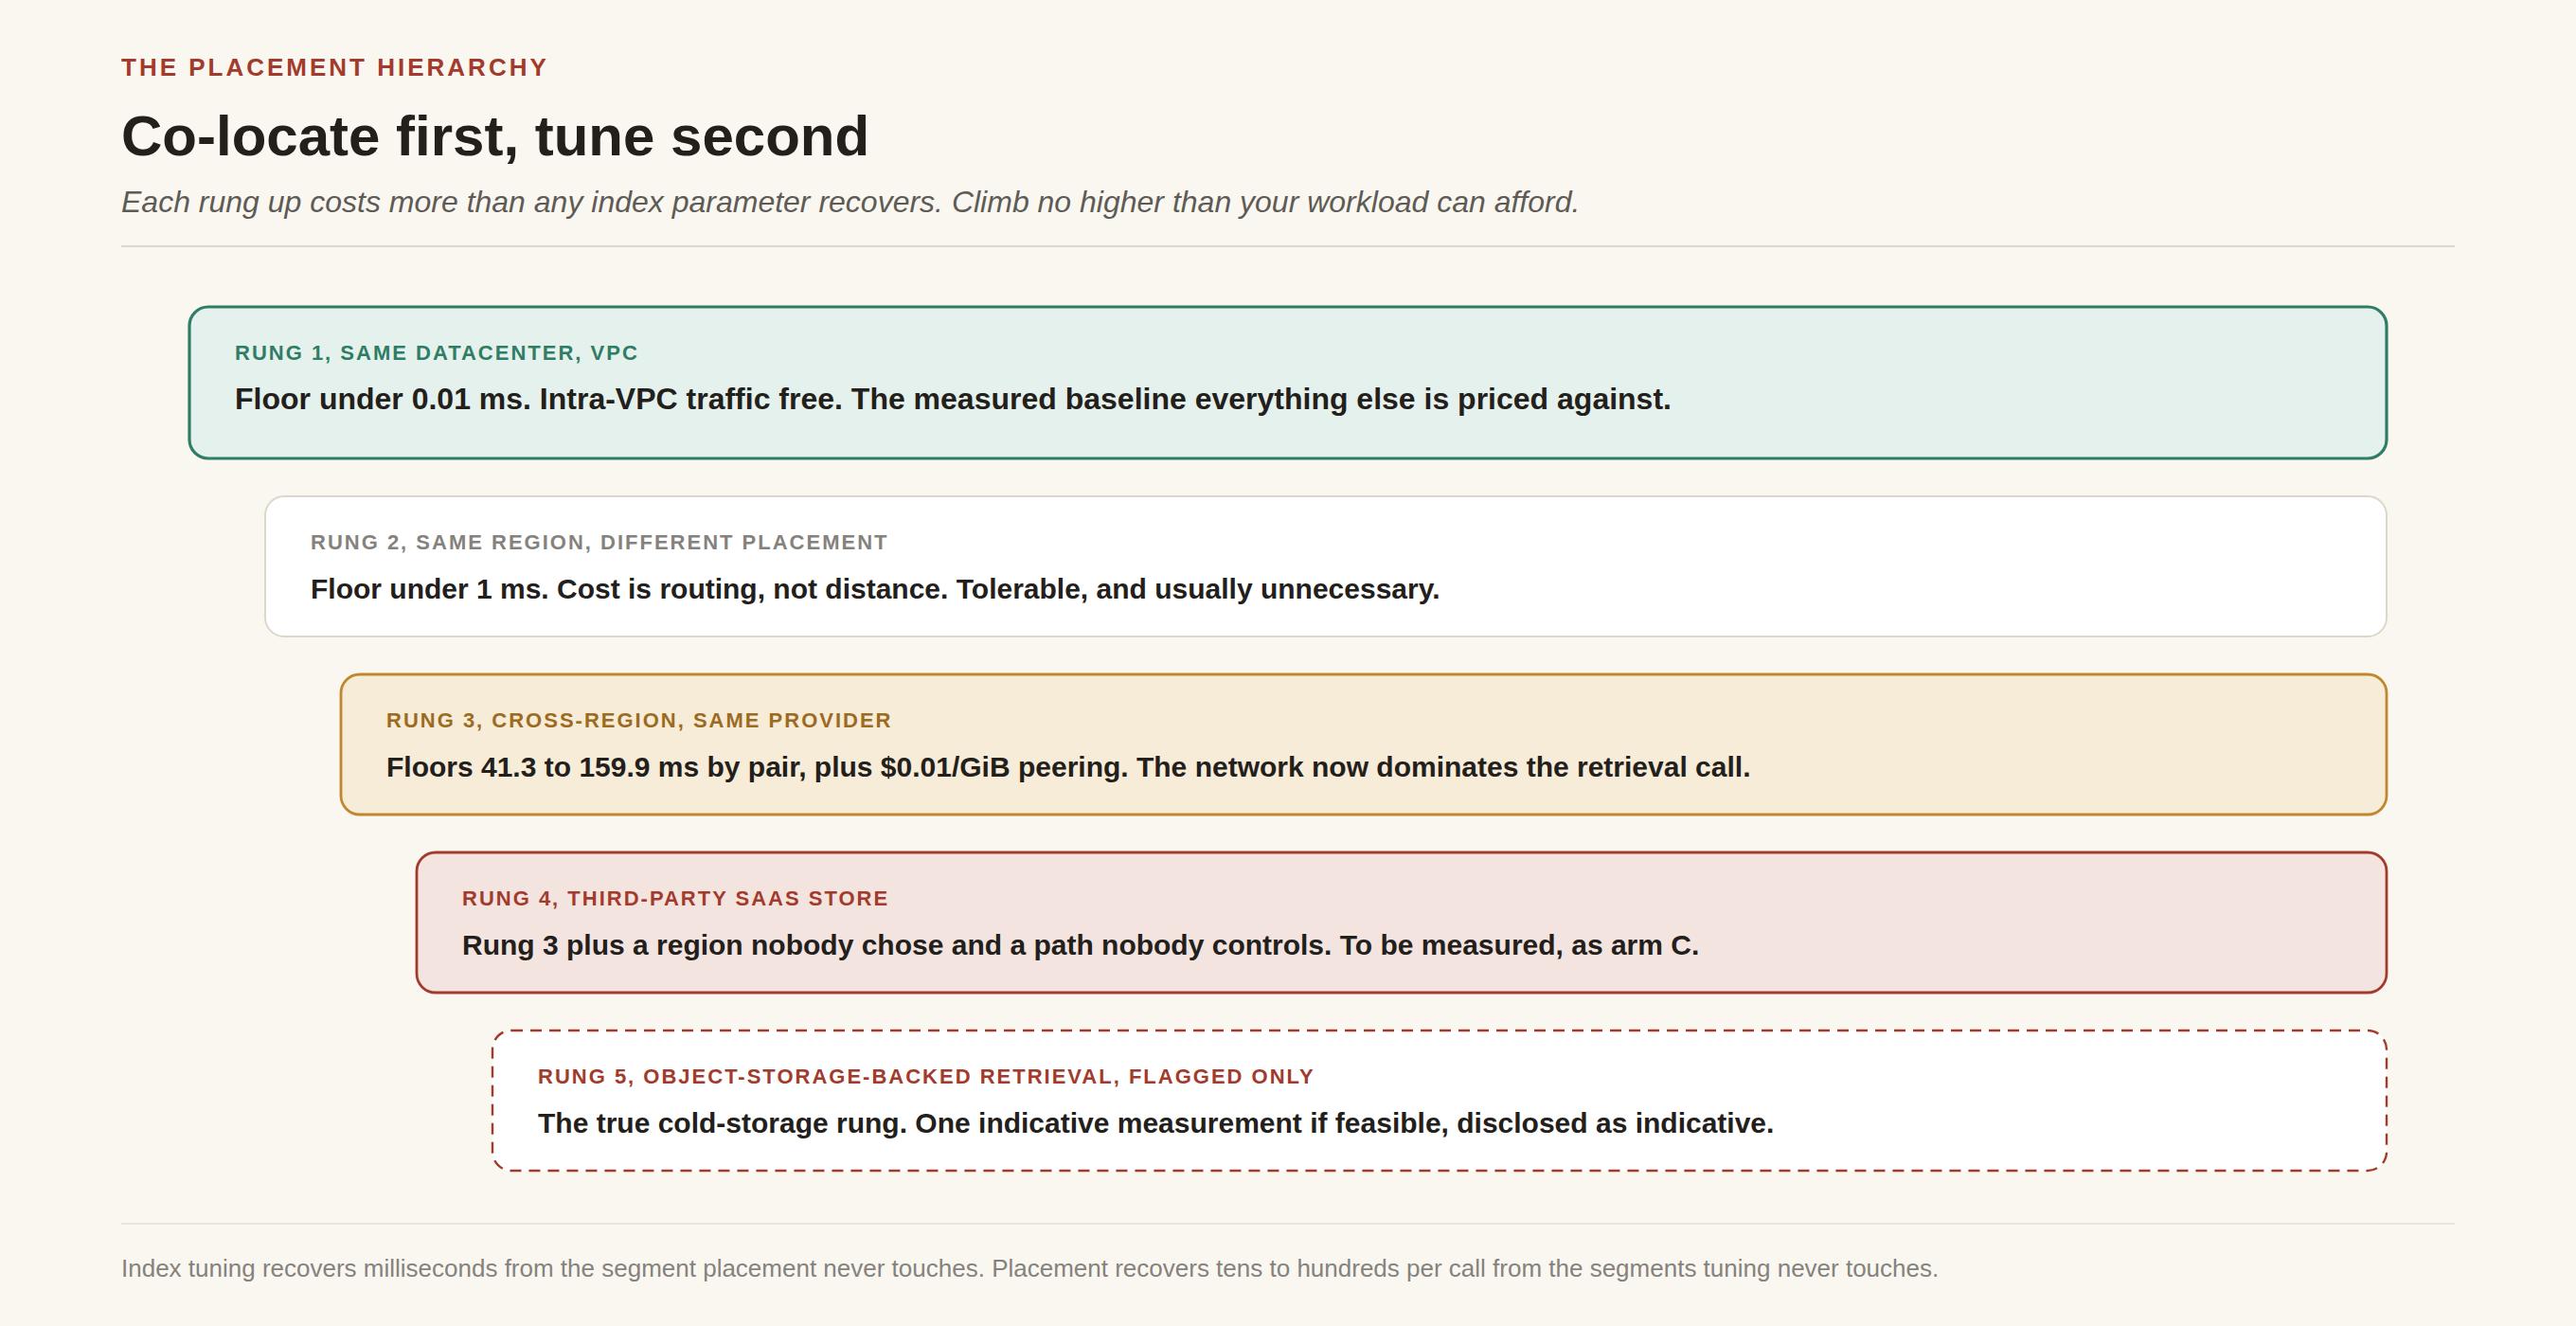Click 'RUNG 4, THIRD-PARTY SAAS STORE' label

click(x=675, y=898)
